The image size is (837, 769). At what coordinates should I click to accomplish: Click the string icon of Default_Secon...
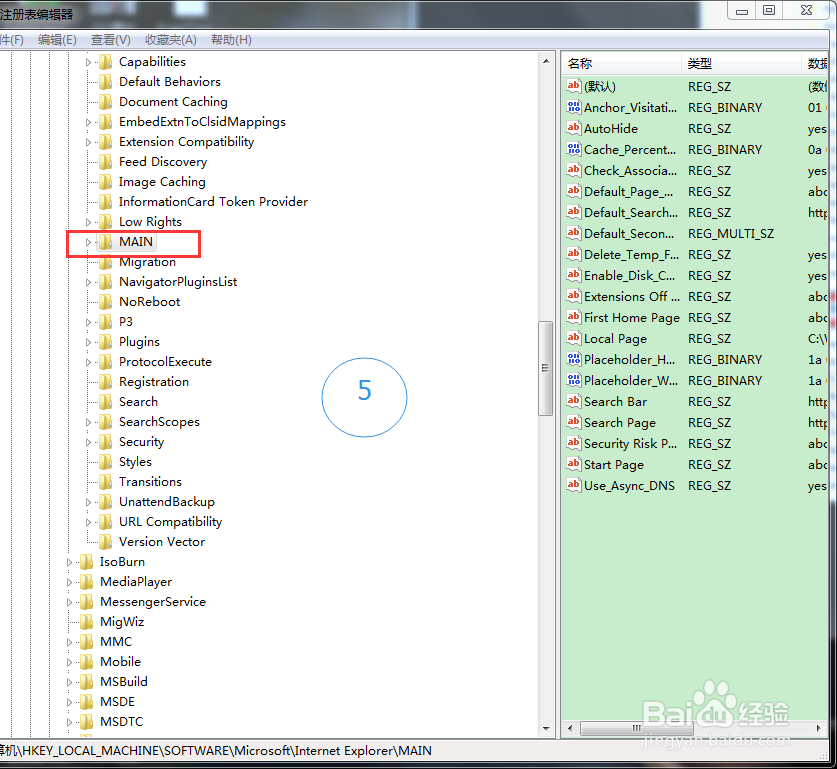click(574, 233)
